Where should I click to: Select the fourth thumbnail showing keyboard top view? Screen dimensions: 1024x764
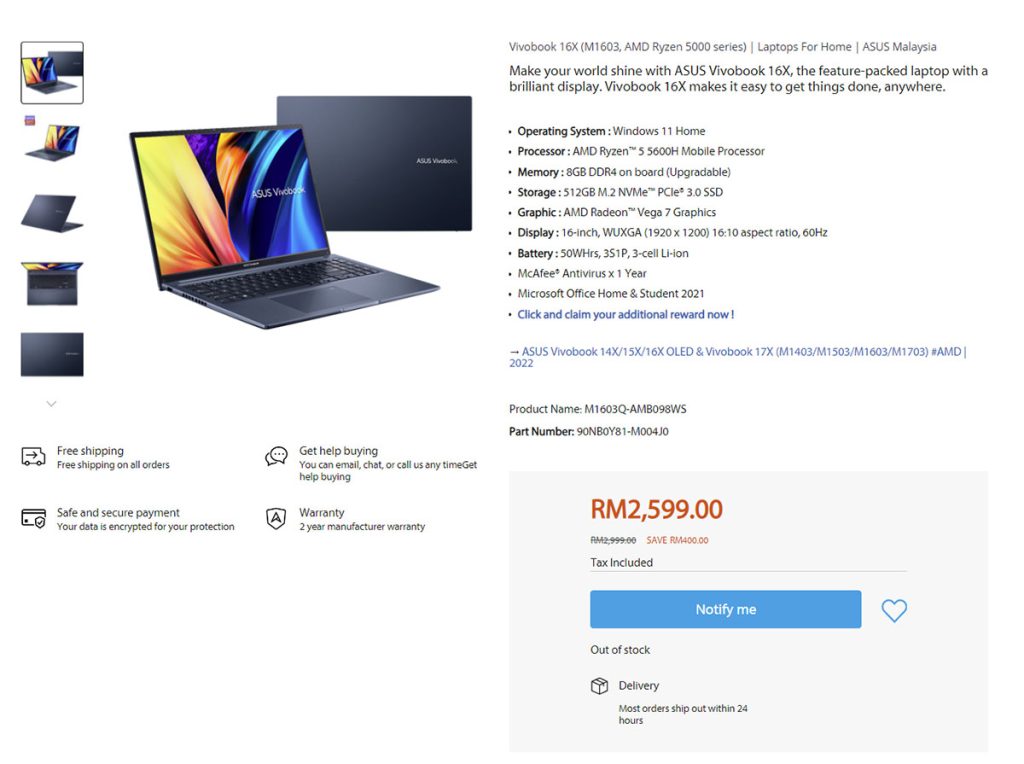tap(52, 283)
